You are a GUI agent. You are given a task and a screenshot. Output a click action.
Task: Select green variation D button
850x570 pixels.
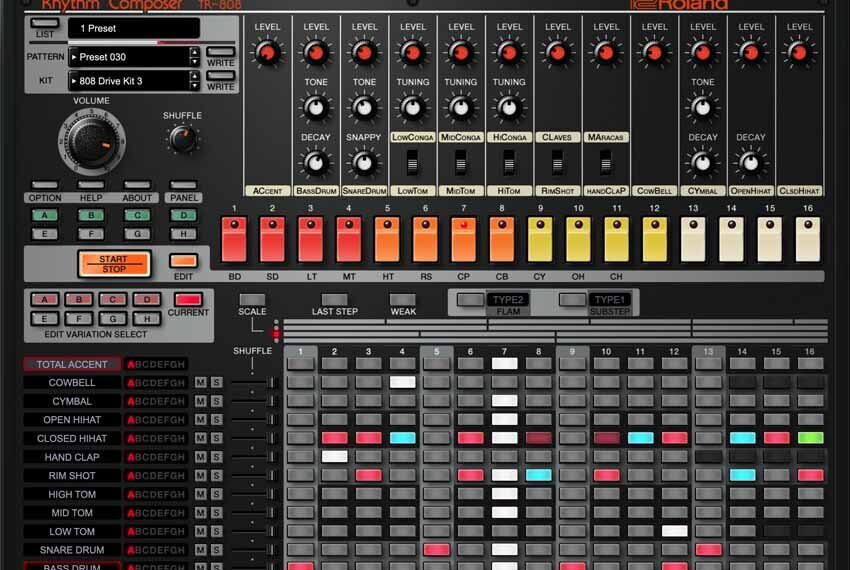point(184,215)
